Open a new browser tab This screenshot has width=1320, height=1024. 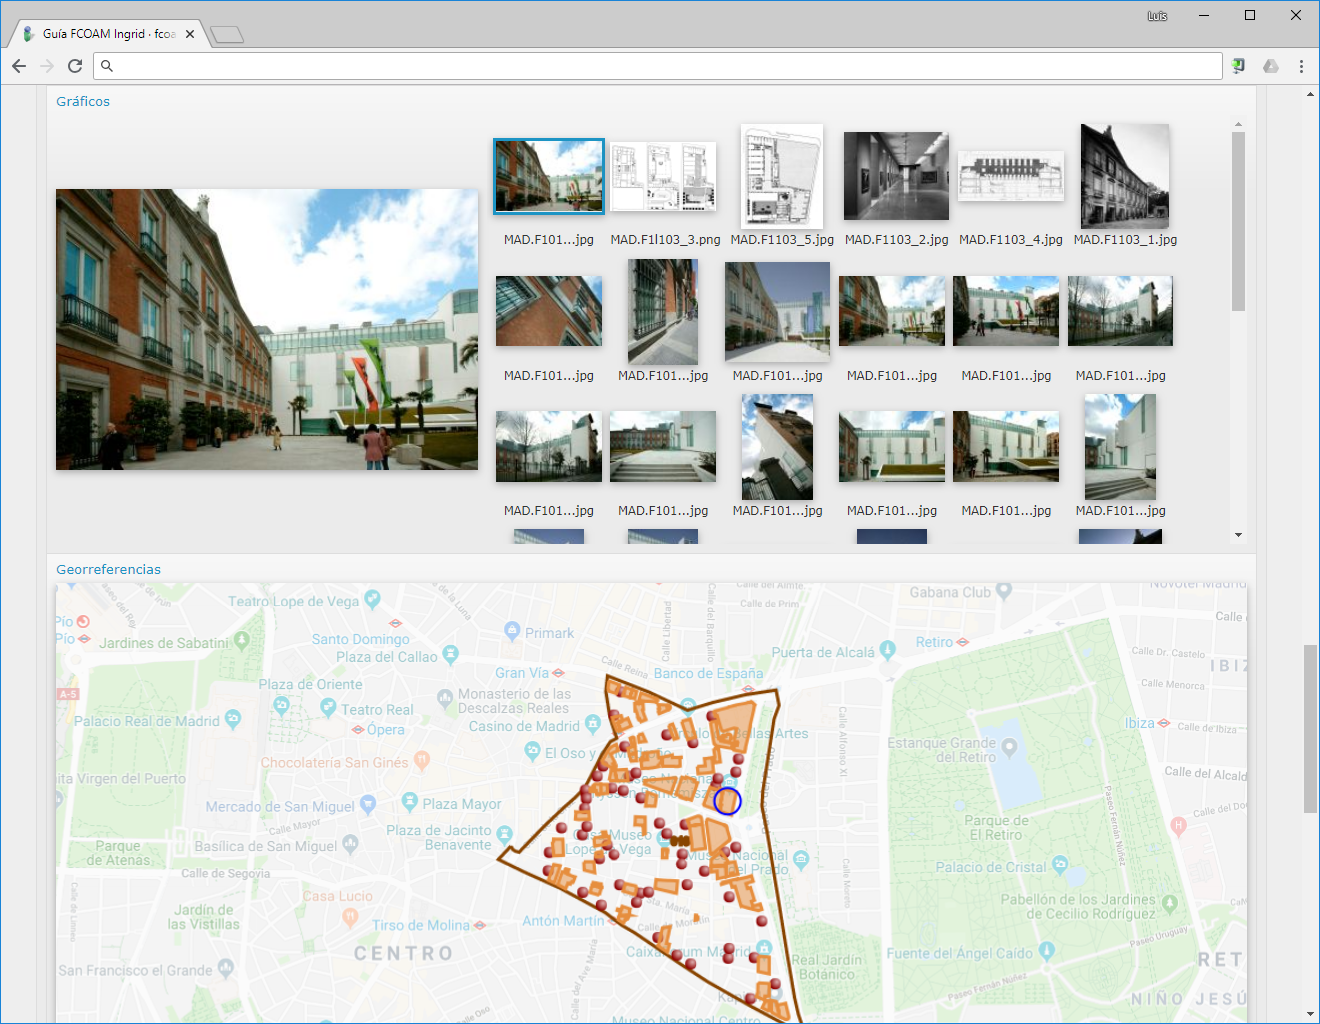click(x=228, y=35)
